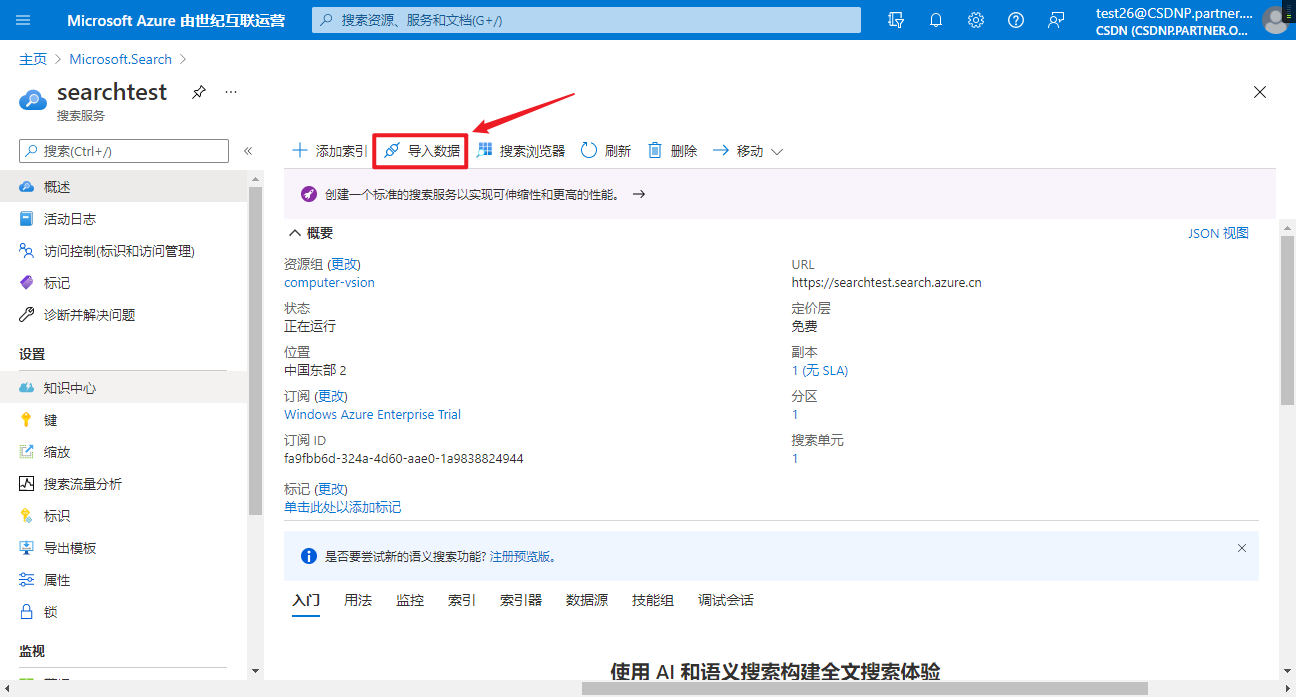Switch to the Indexers (索引器) tab
This screenshot has height=697, width=1296.
[521, 601]
